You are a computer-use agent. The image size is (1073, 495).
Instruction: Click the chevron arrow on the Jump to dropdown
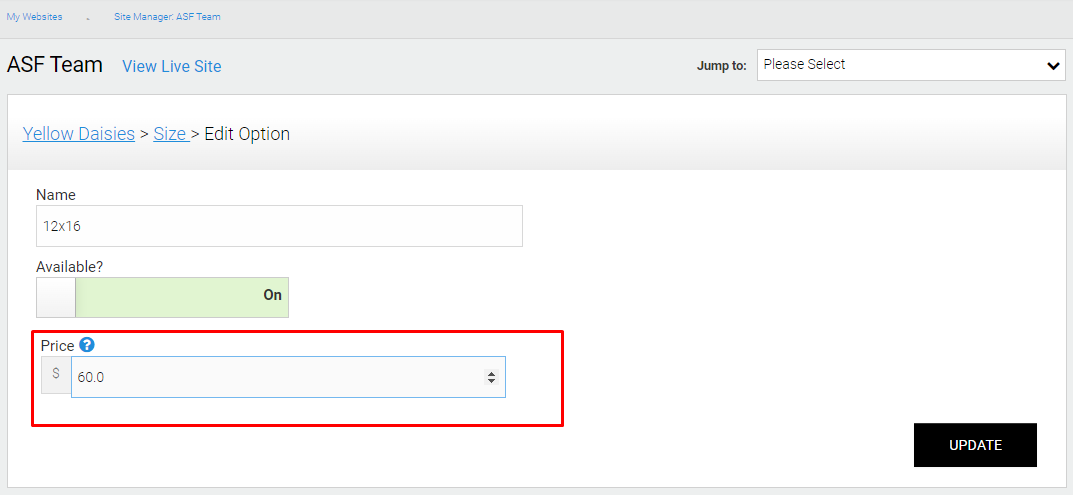1052,66
